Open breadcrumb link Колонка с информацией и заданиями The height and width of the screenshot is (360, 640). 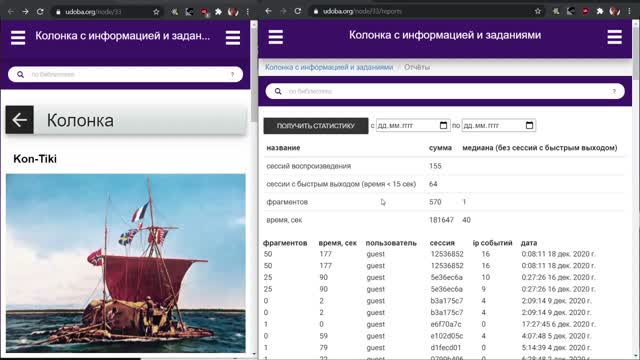pos(329,67)
